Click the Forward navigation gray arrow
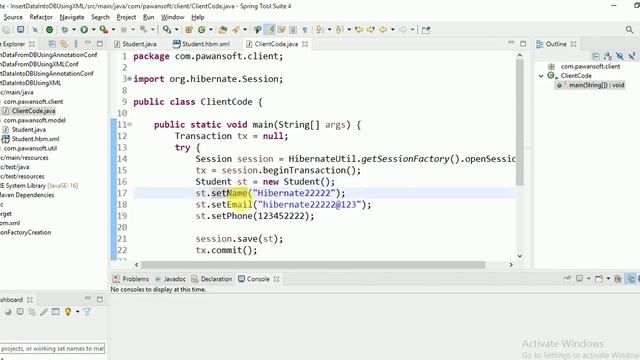This screenshot has height=360, width=640. tap(403, 29)
